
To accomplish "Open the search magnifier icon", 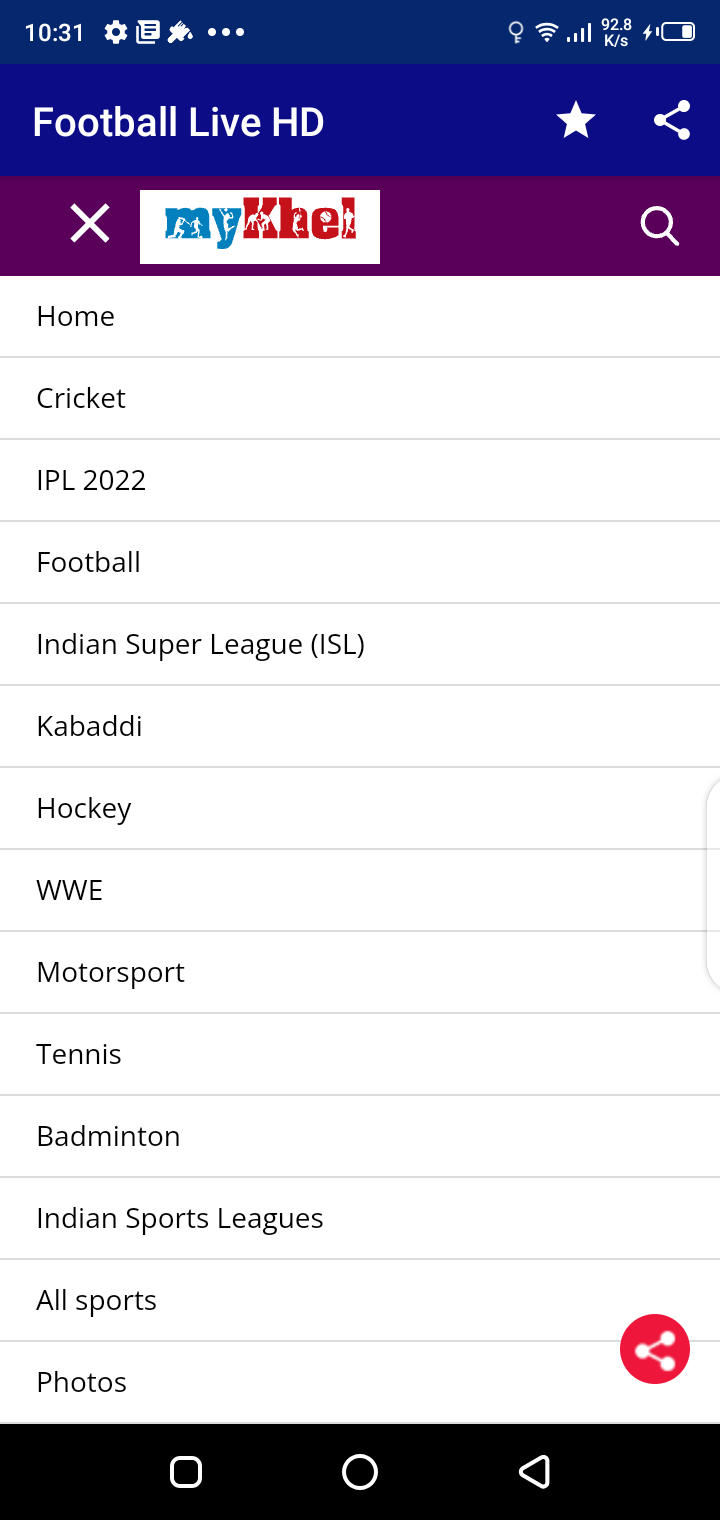I will (659, 226).
